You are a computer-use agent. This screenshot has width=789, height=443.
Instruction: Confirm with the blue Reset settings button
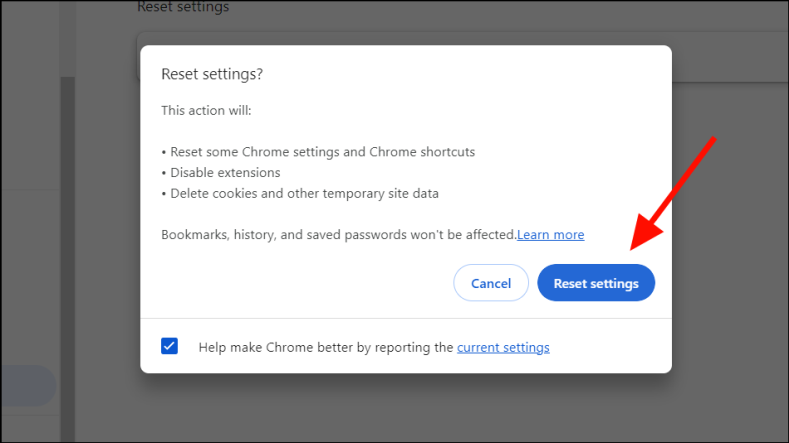point(596,283)
